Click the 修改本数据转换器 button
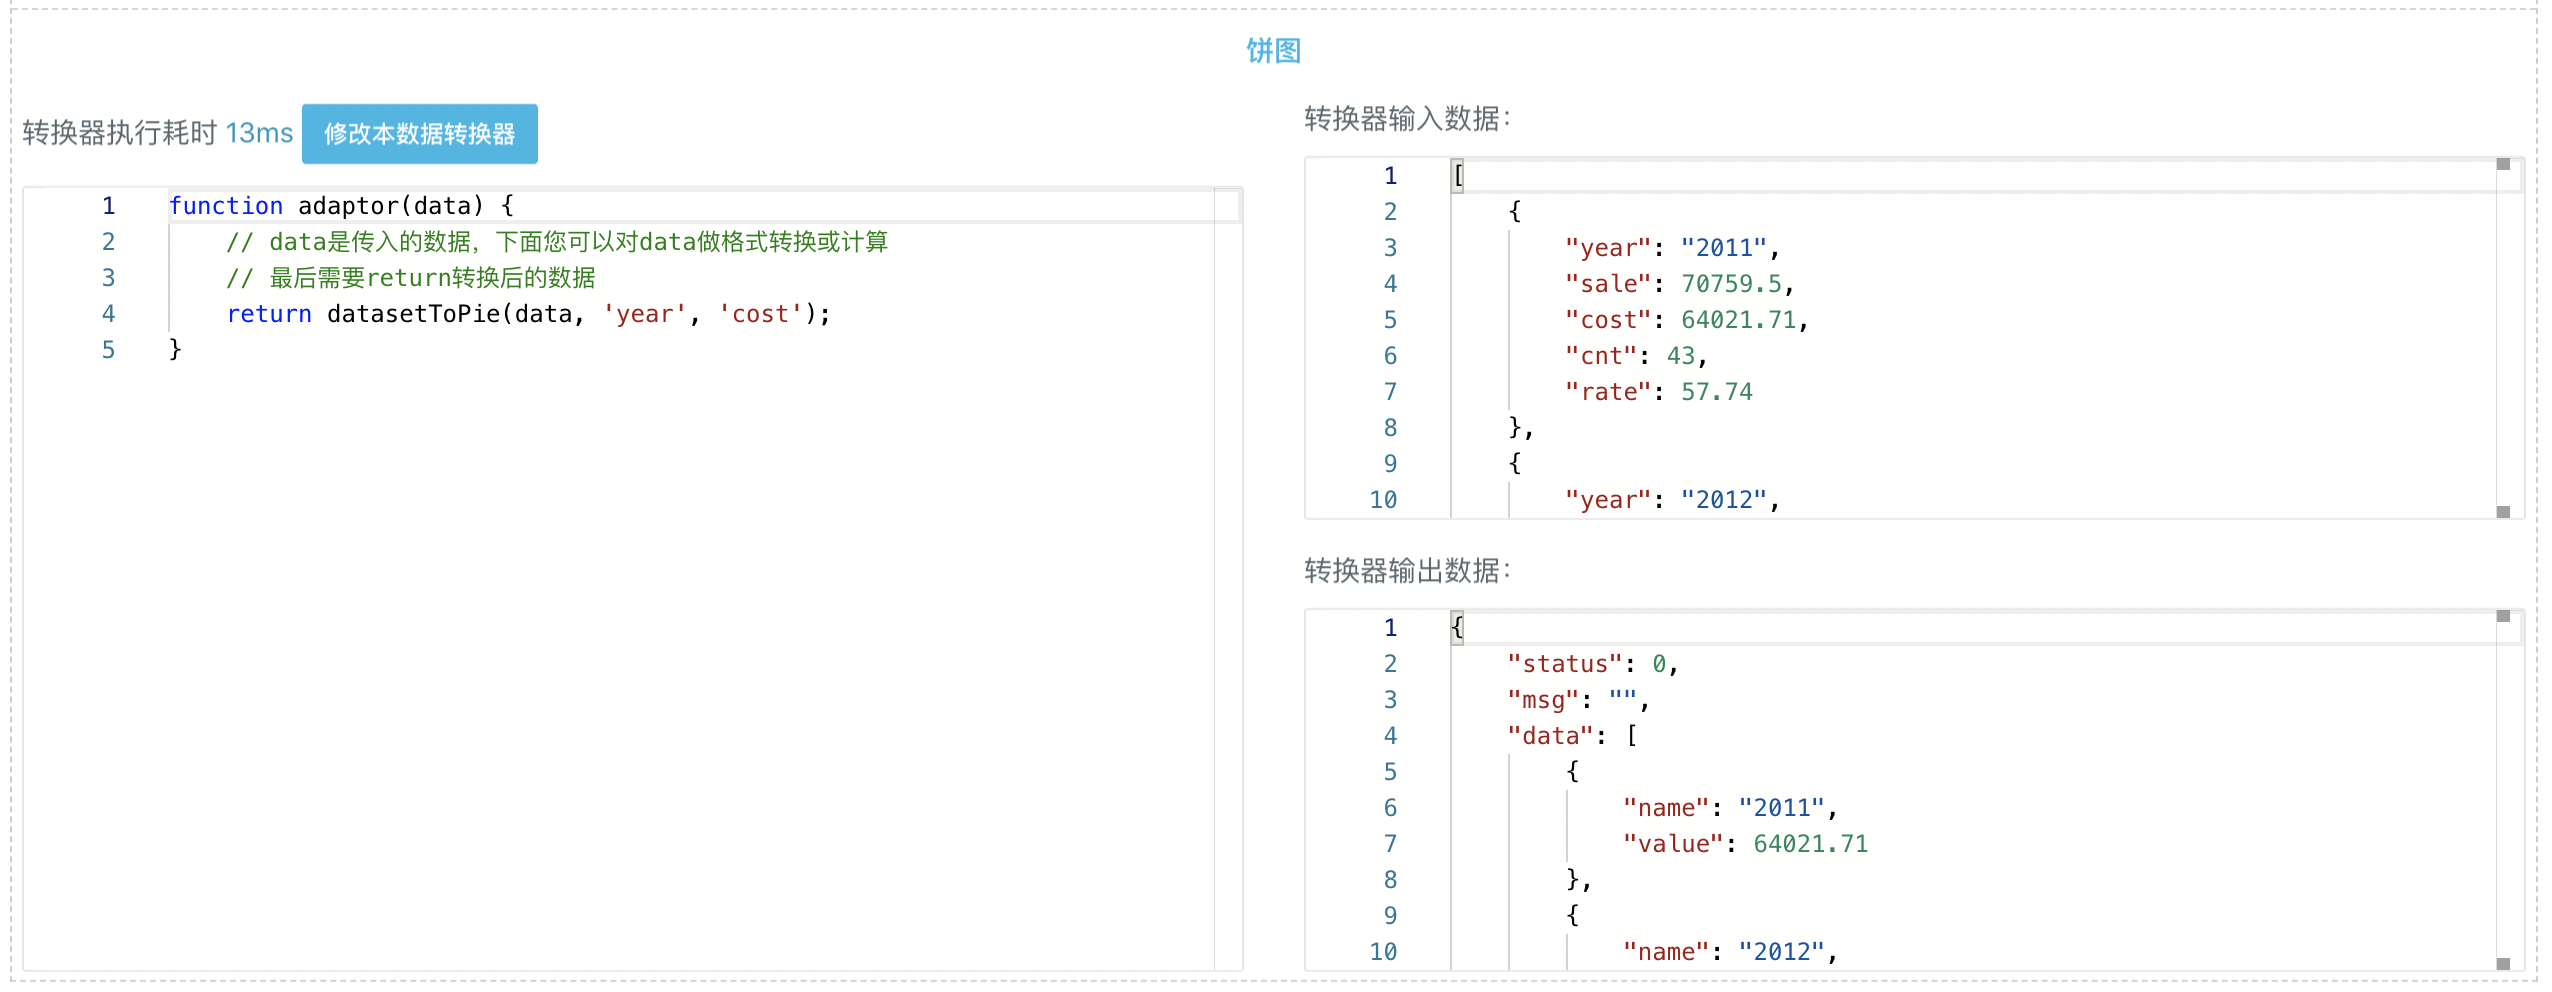Image resolution: width=2552 pixels, height=992 pixels. pos(419,134)
